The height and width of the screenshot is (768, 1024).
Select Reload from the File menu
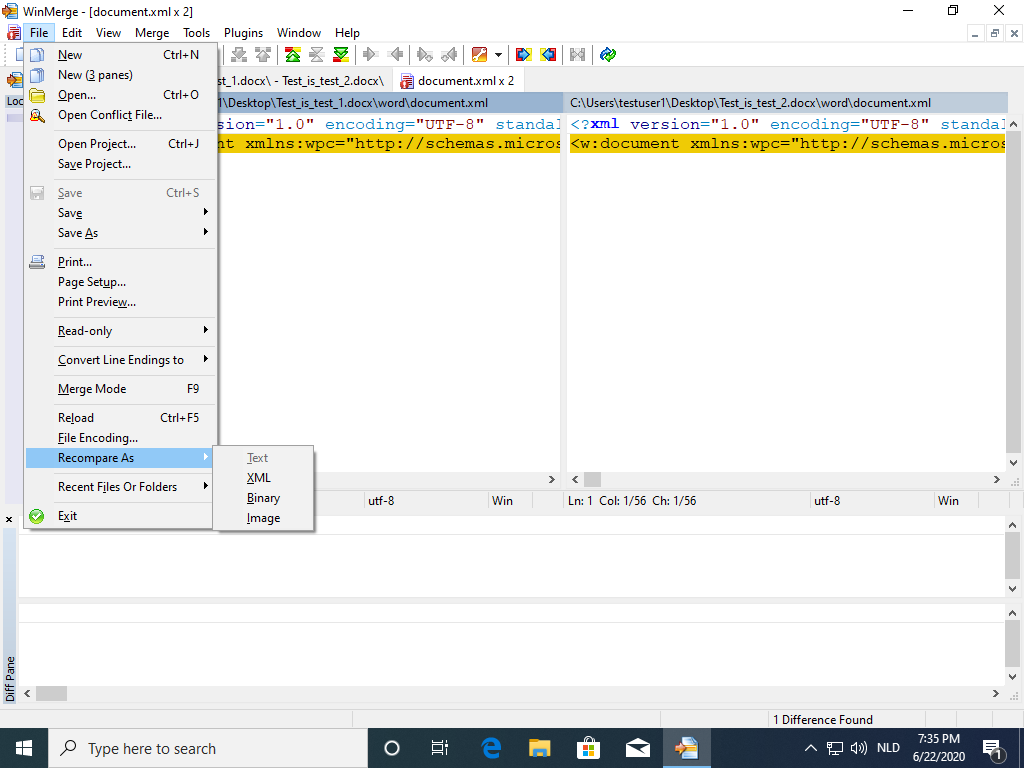[121, 418]
